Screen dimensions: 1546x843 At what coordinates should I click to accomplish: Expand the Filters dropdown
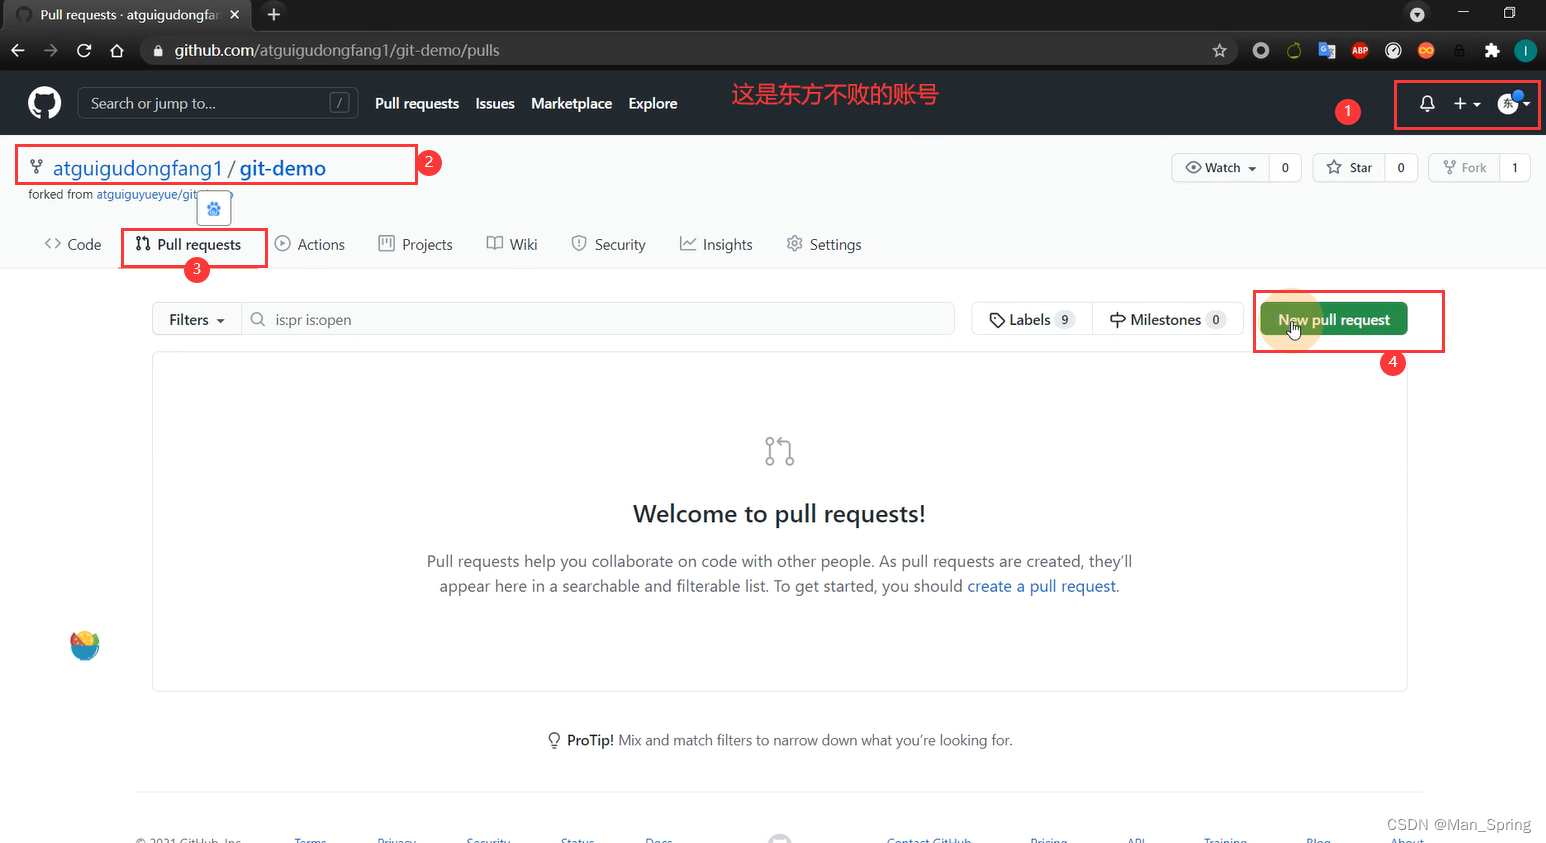point(197,320)
